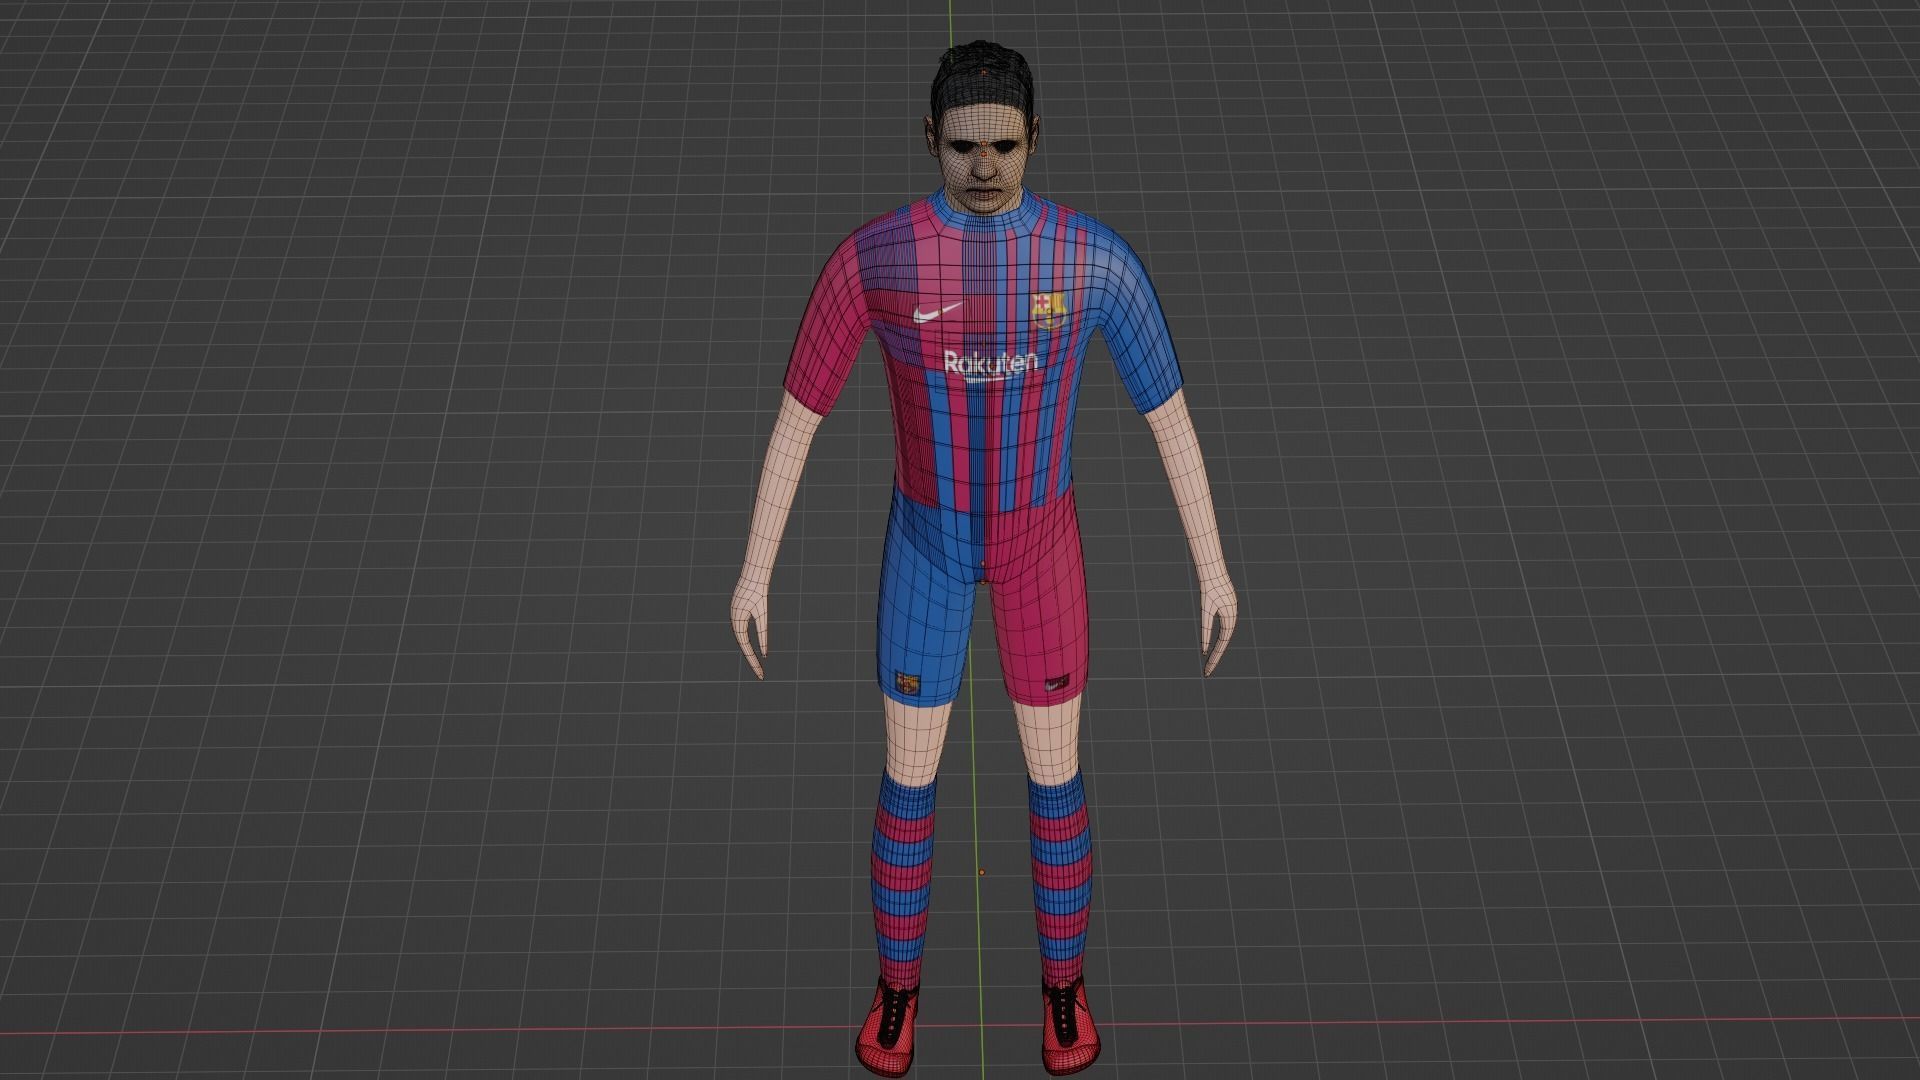1920x1080 pixels.
Task: Select the blue sleeve of the jersey
Action: pyautogui.click(x=1140, y=325)
